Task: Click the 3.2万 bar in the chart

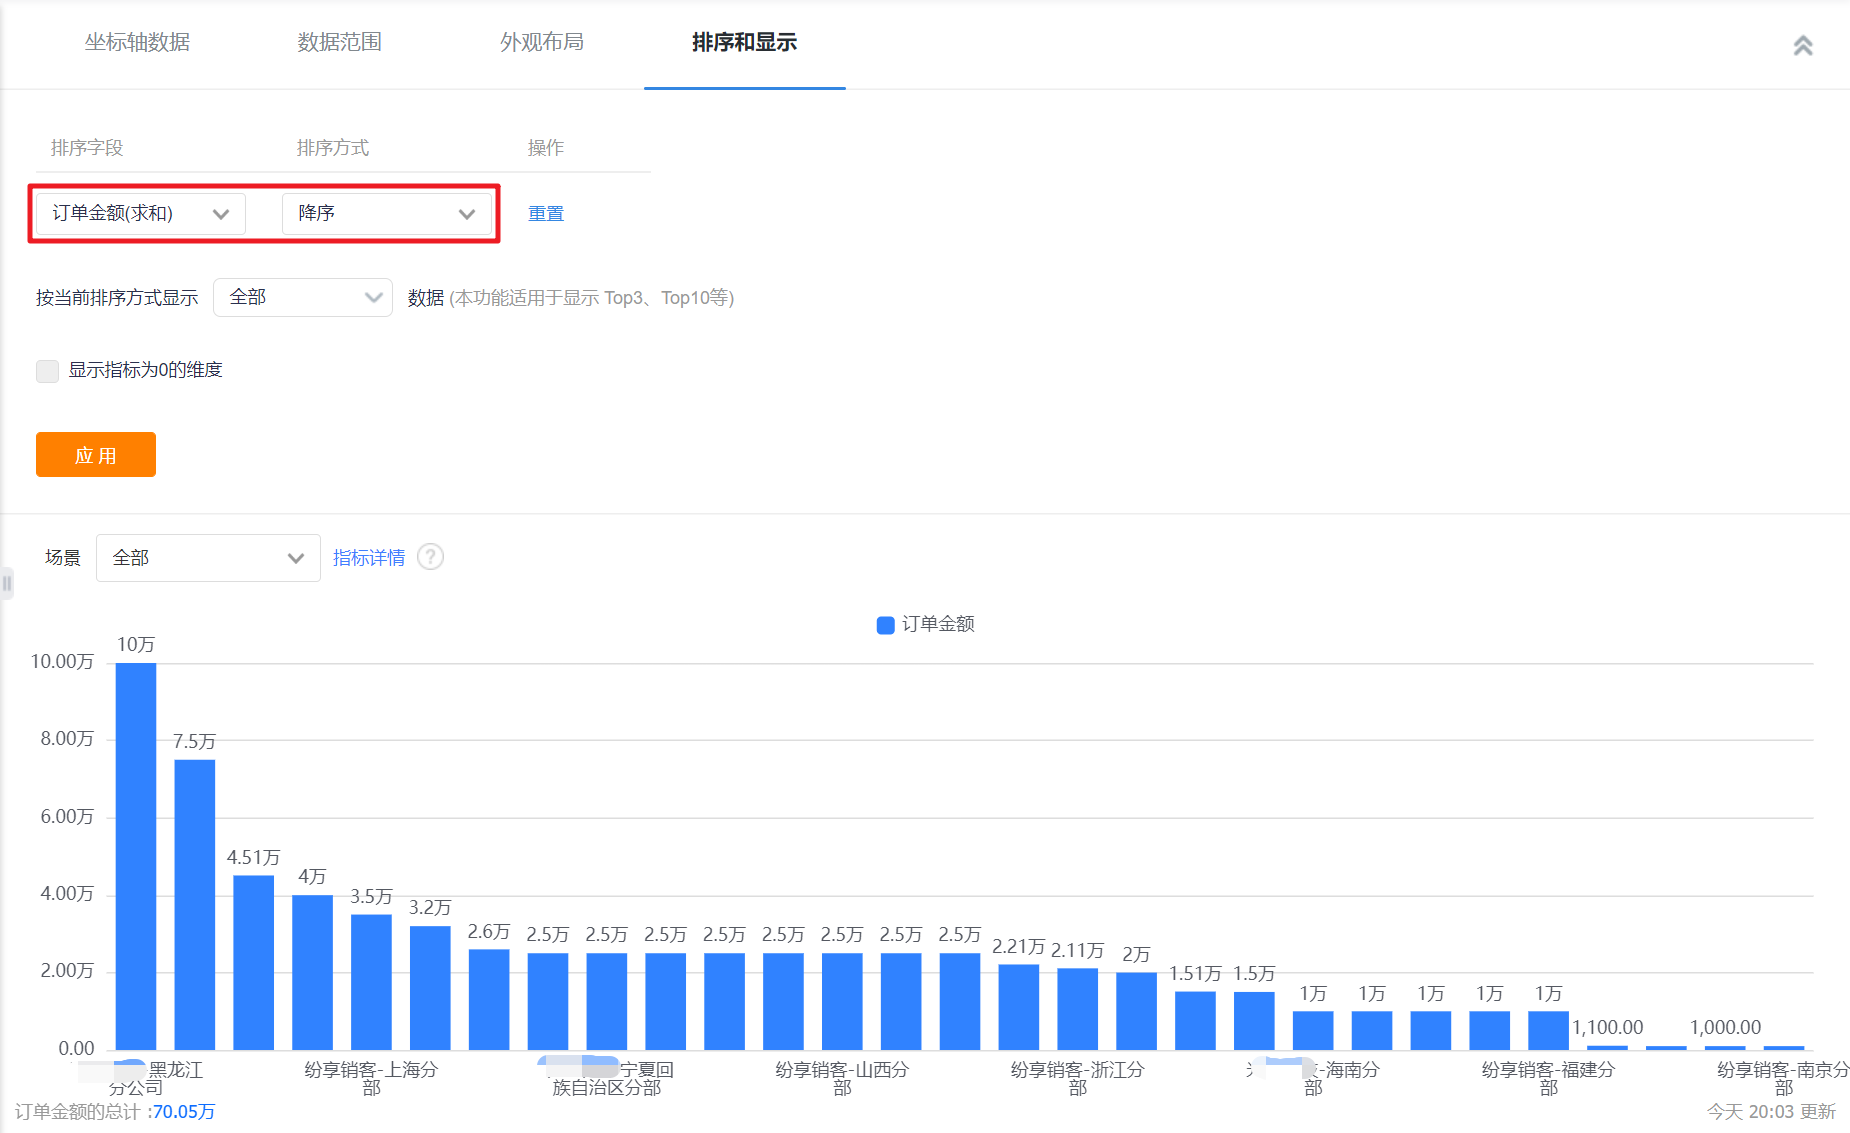Action: (430, 988)
